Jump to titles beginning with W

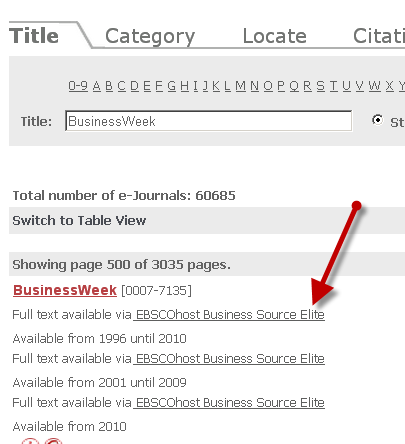pyautogui.click(x=374, y=86)
